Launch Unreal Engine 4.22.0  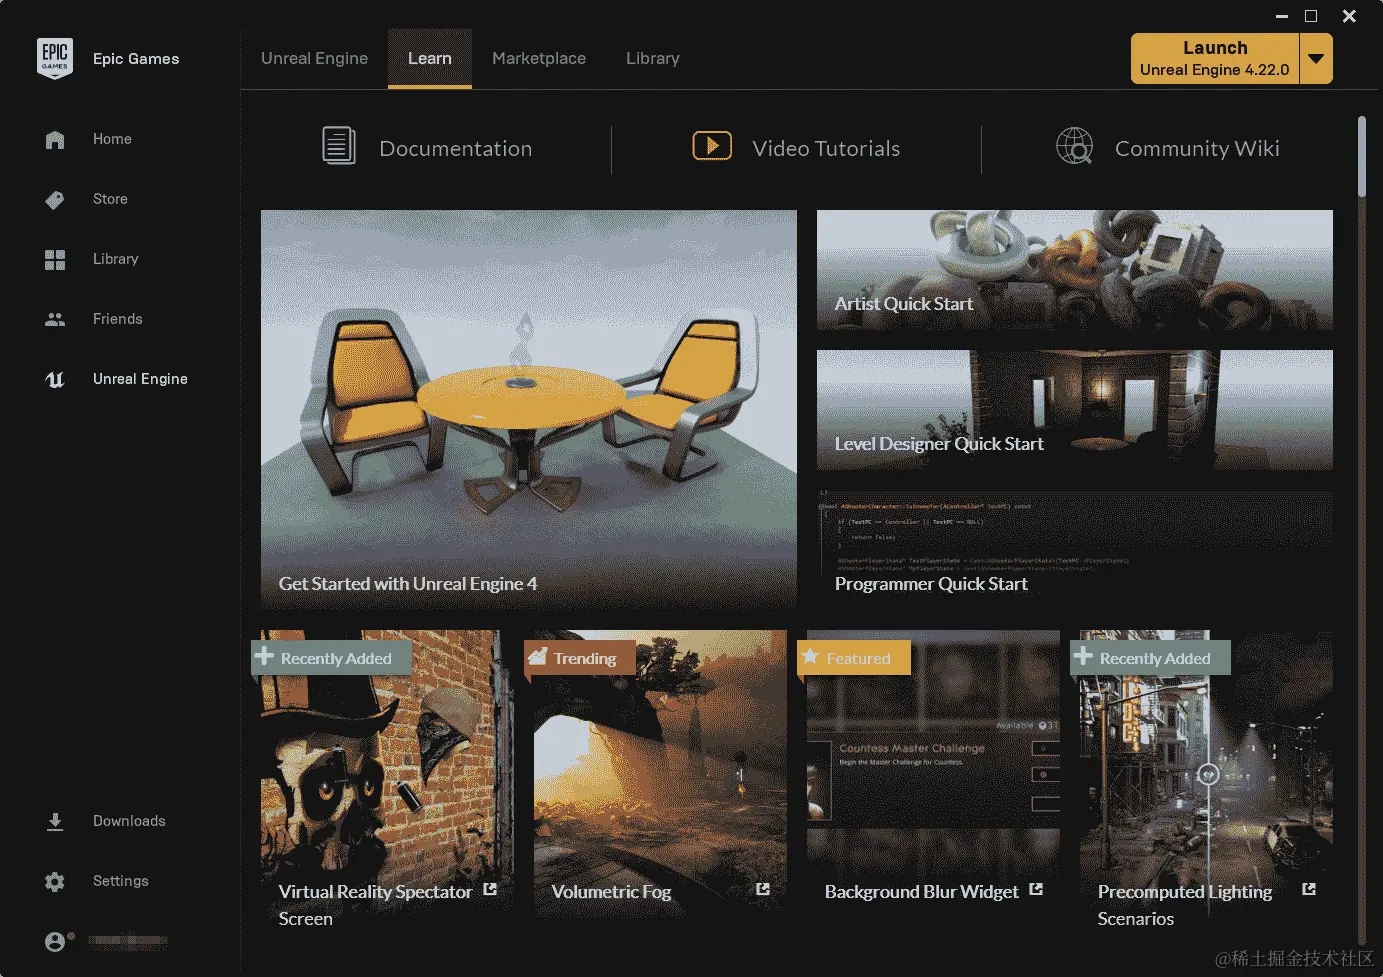[1215, 59]
